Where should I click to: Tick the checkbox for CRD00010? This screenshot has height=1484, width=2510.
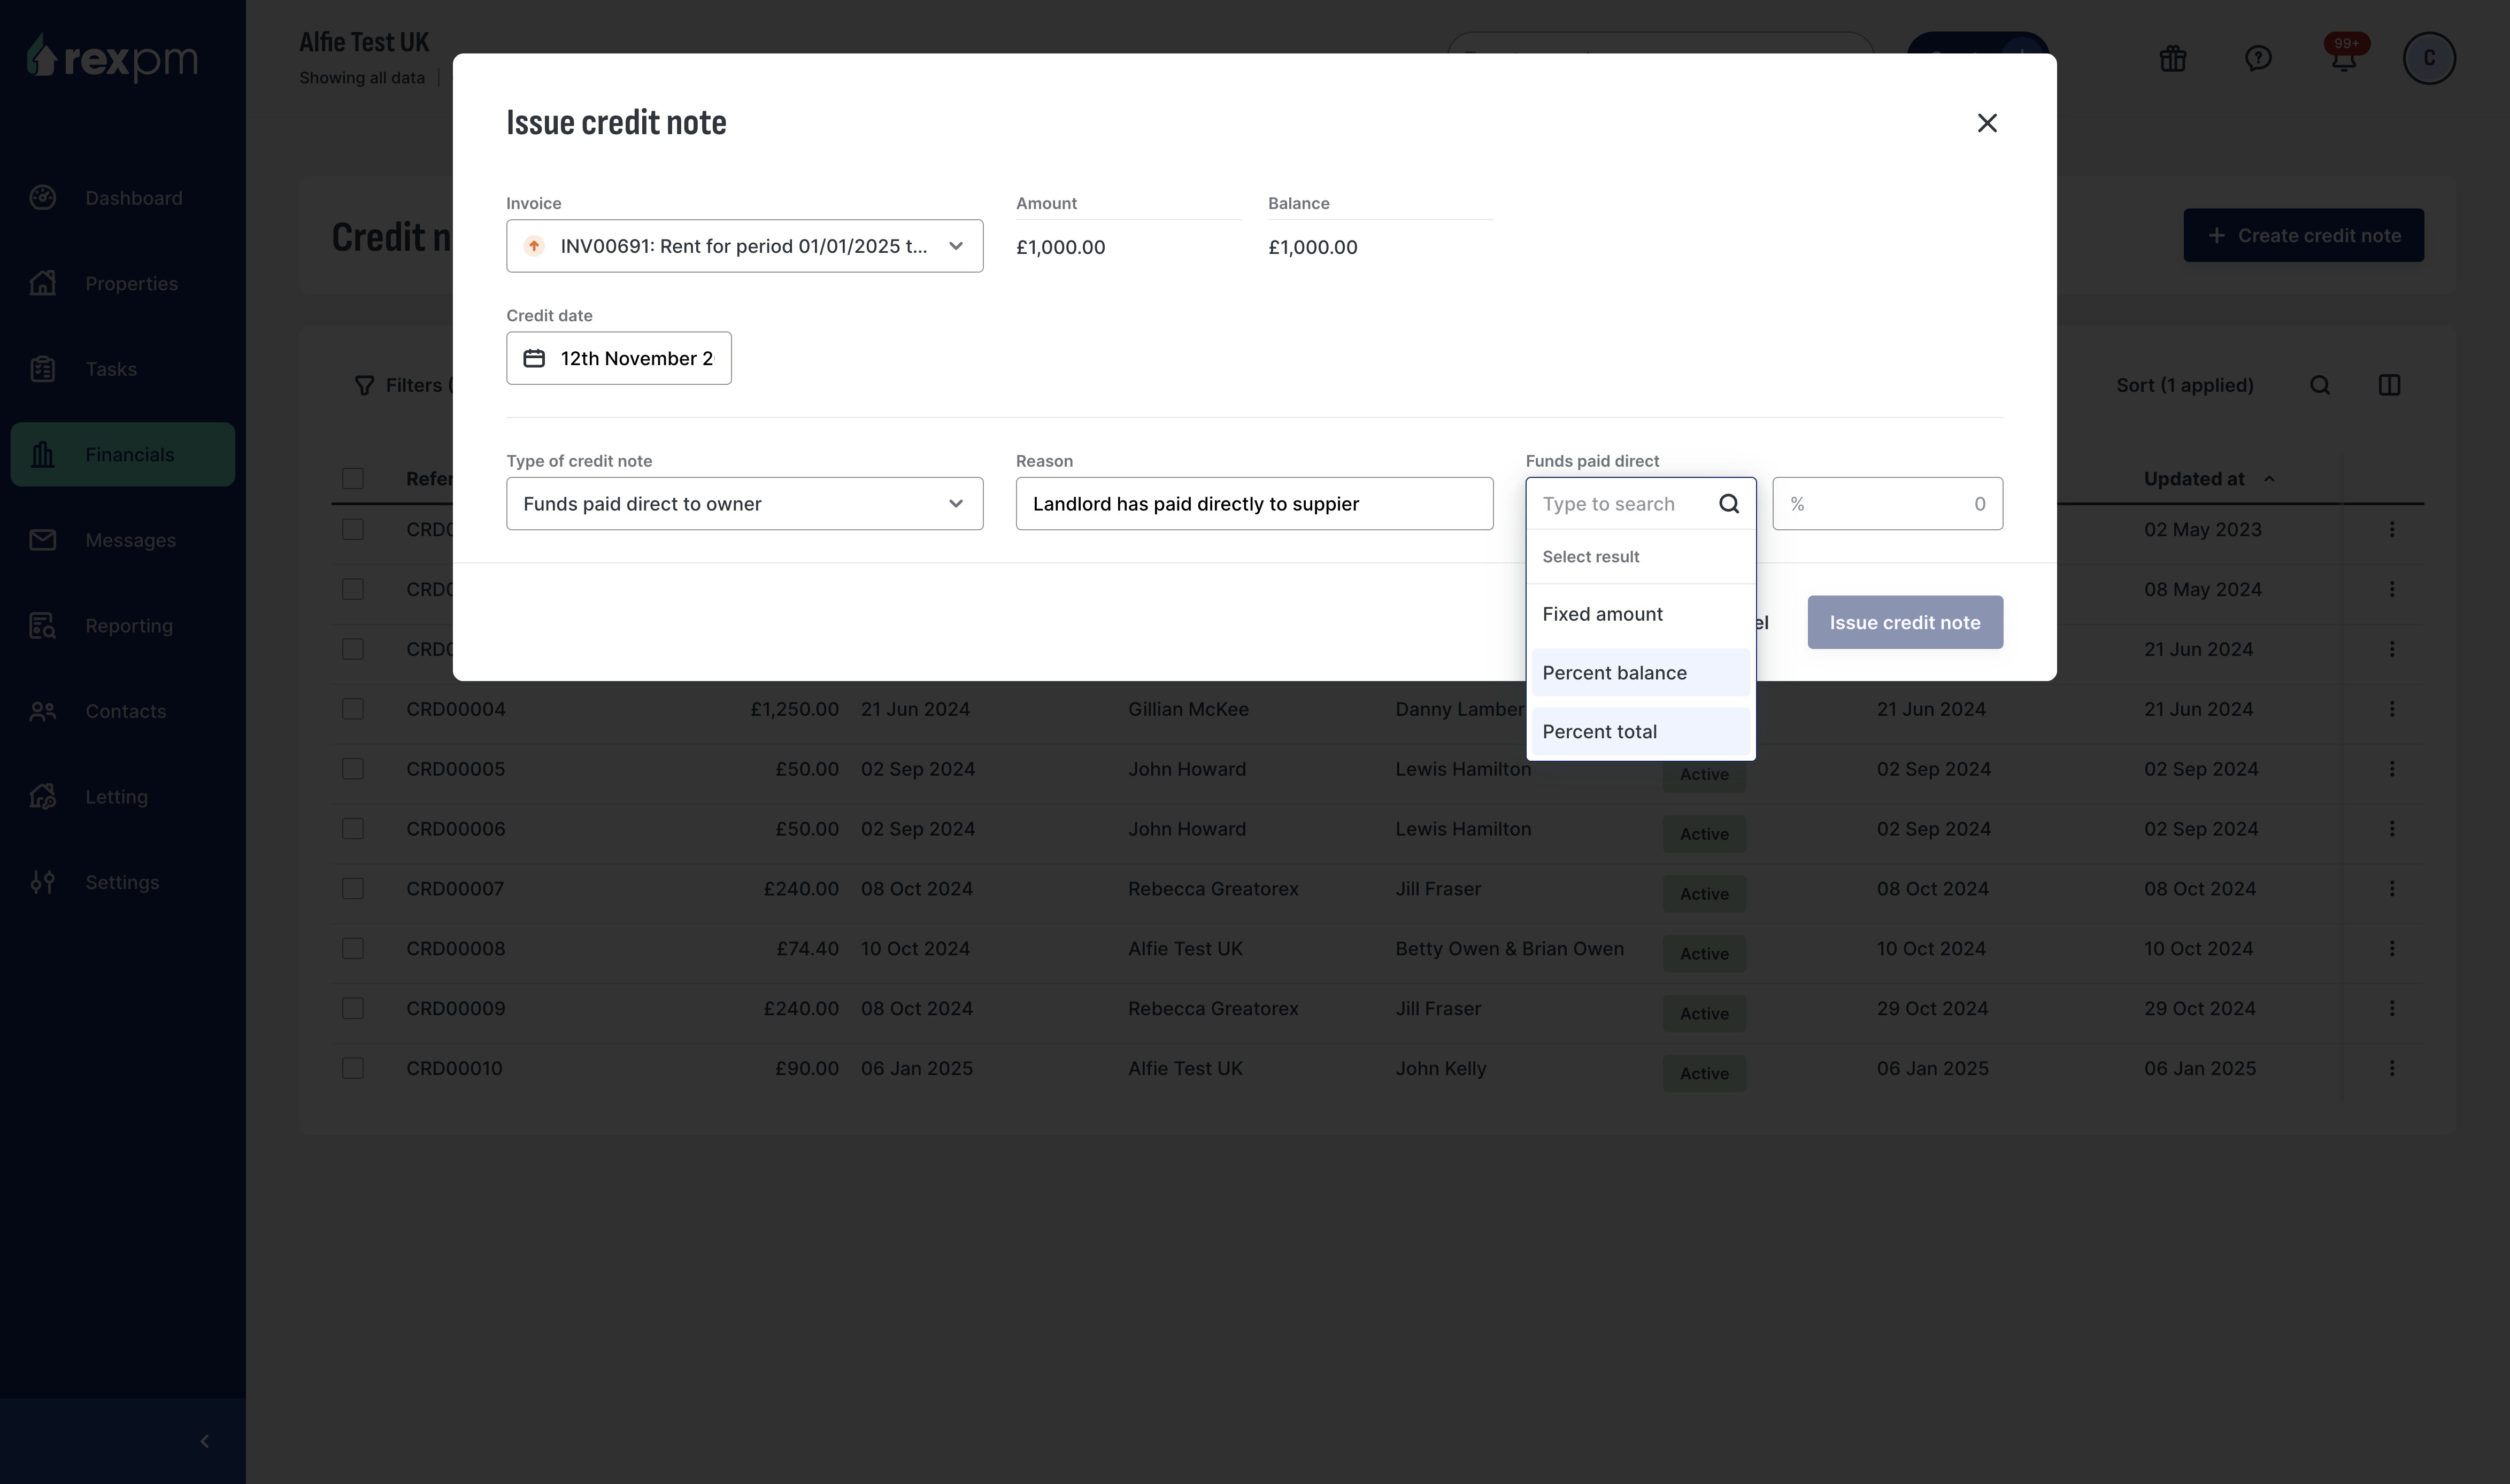(353, 1069)
